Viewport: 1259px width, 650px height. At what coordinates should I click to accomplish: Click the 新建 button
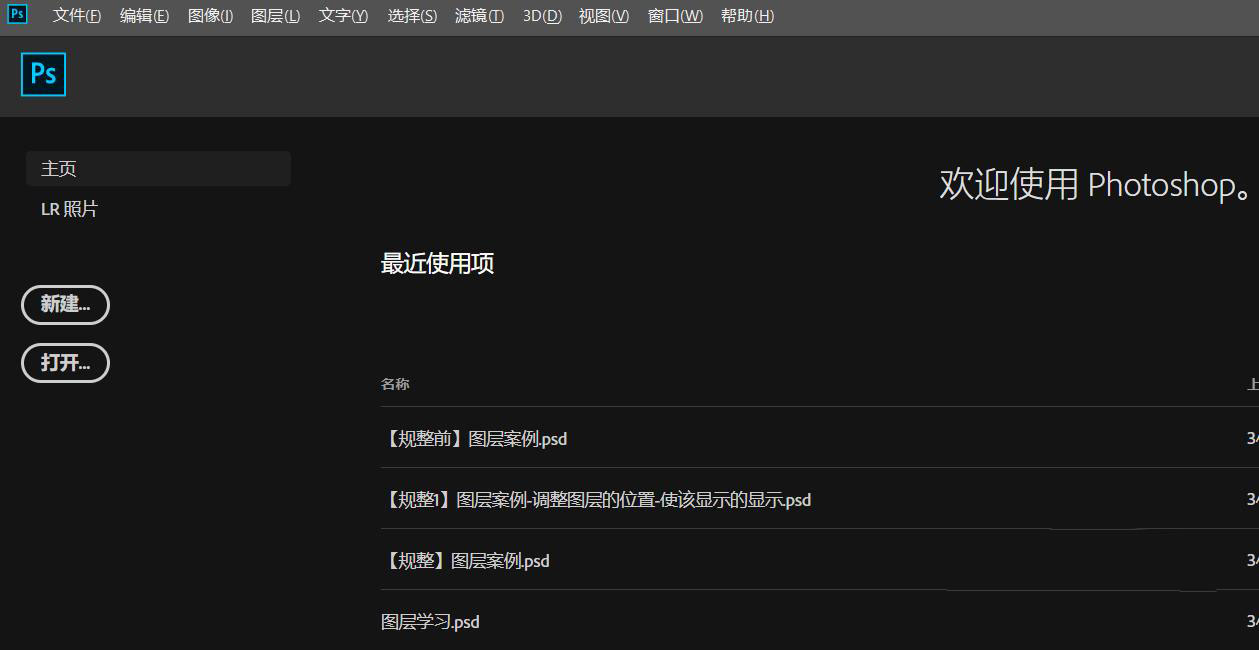tap(65, 304)
